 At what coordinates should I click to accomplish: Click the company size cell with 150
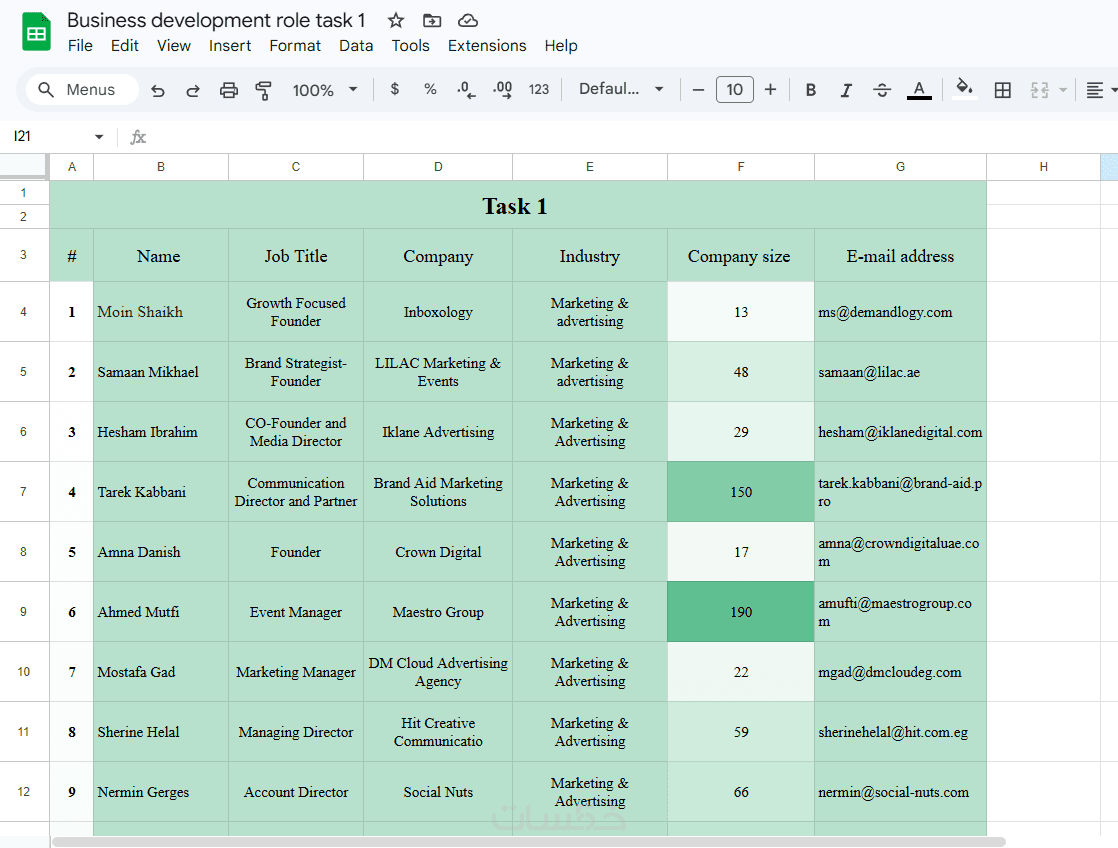[x=740, y=491]
